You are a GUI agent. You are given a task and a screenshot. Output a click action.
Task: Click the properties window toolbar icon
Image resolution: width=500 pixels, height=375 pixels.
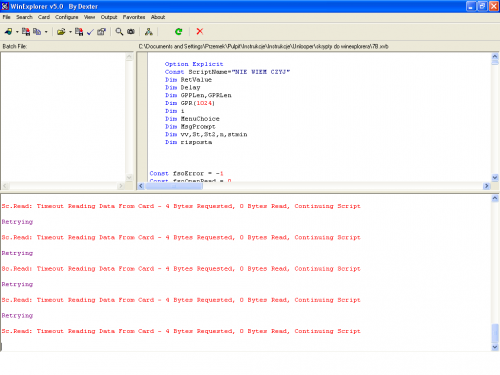pyautogui.click(x=101, y=32)
